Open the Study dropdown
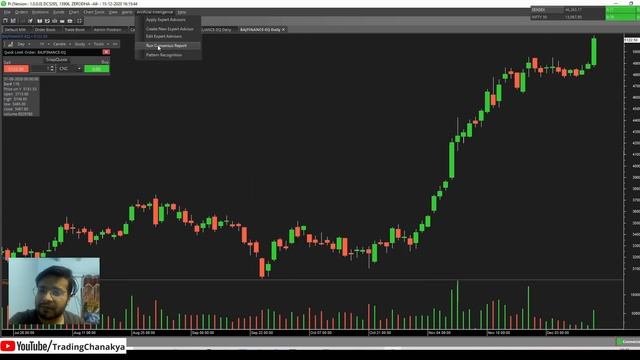Image resolution: width=640 pixels, height=360 pixels. pyautogui.click(x=82, y=44)
